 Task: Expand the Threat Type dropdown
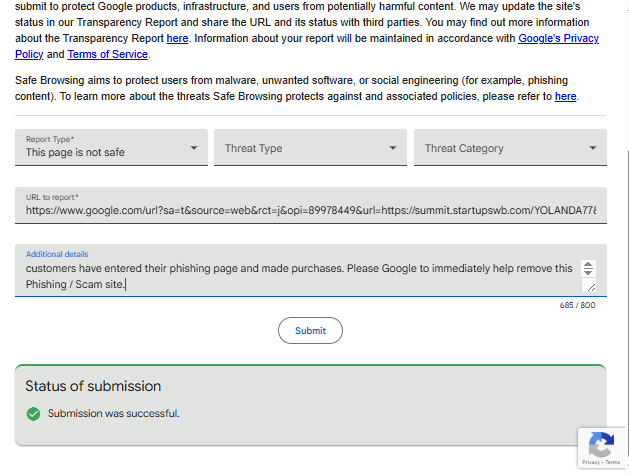310,148
